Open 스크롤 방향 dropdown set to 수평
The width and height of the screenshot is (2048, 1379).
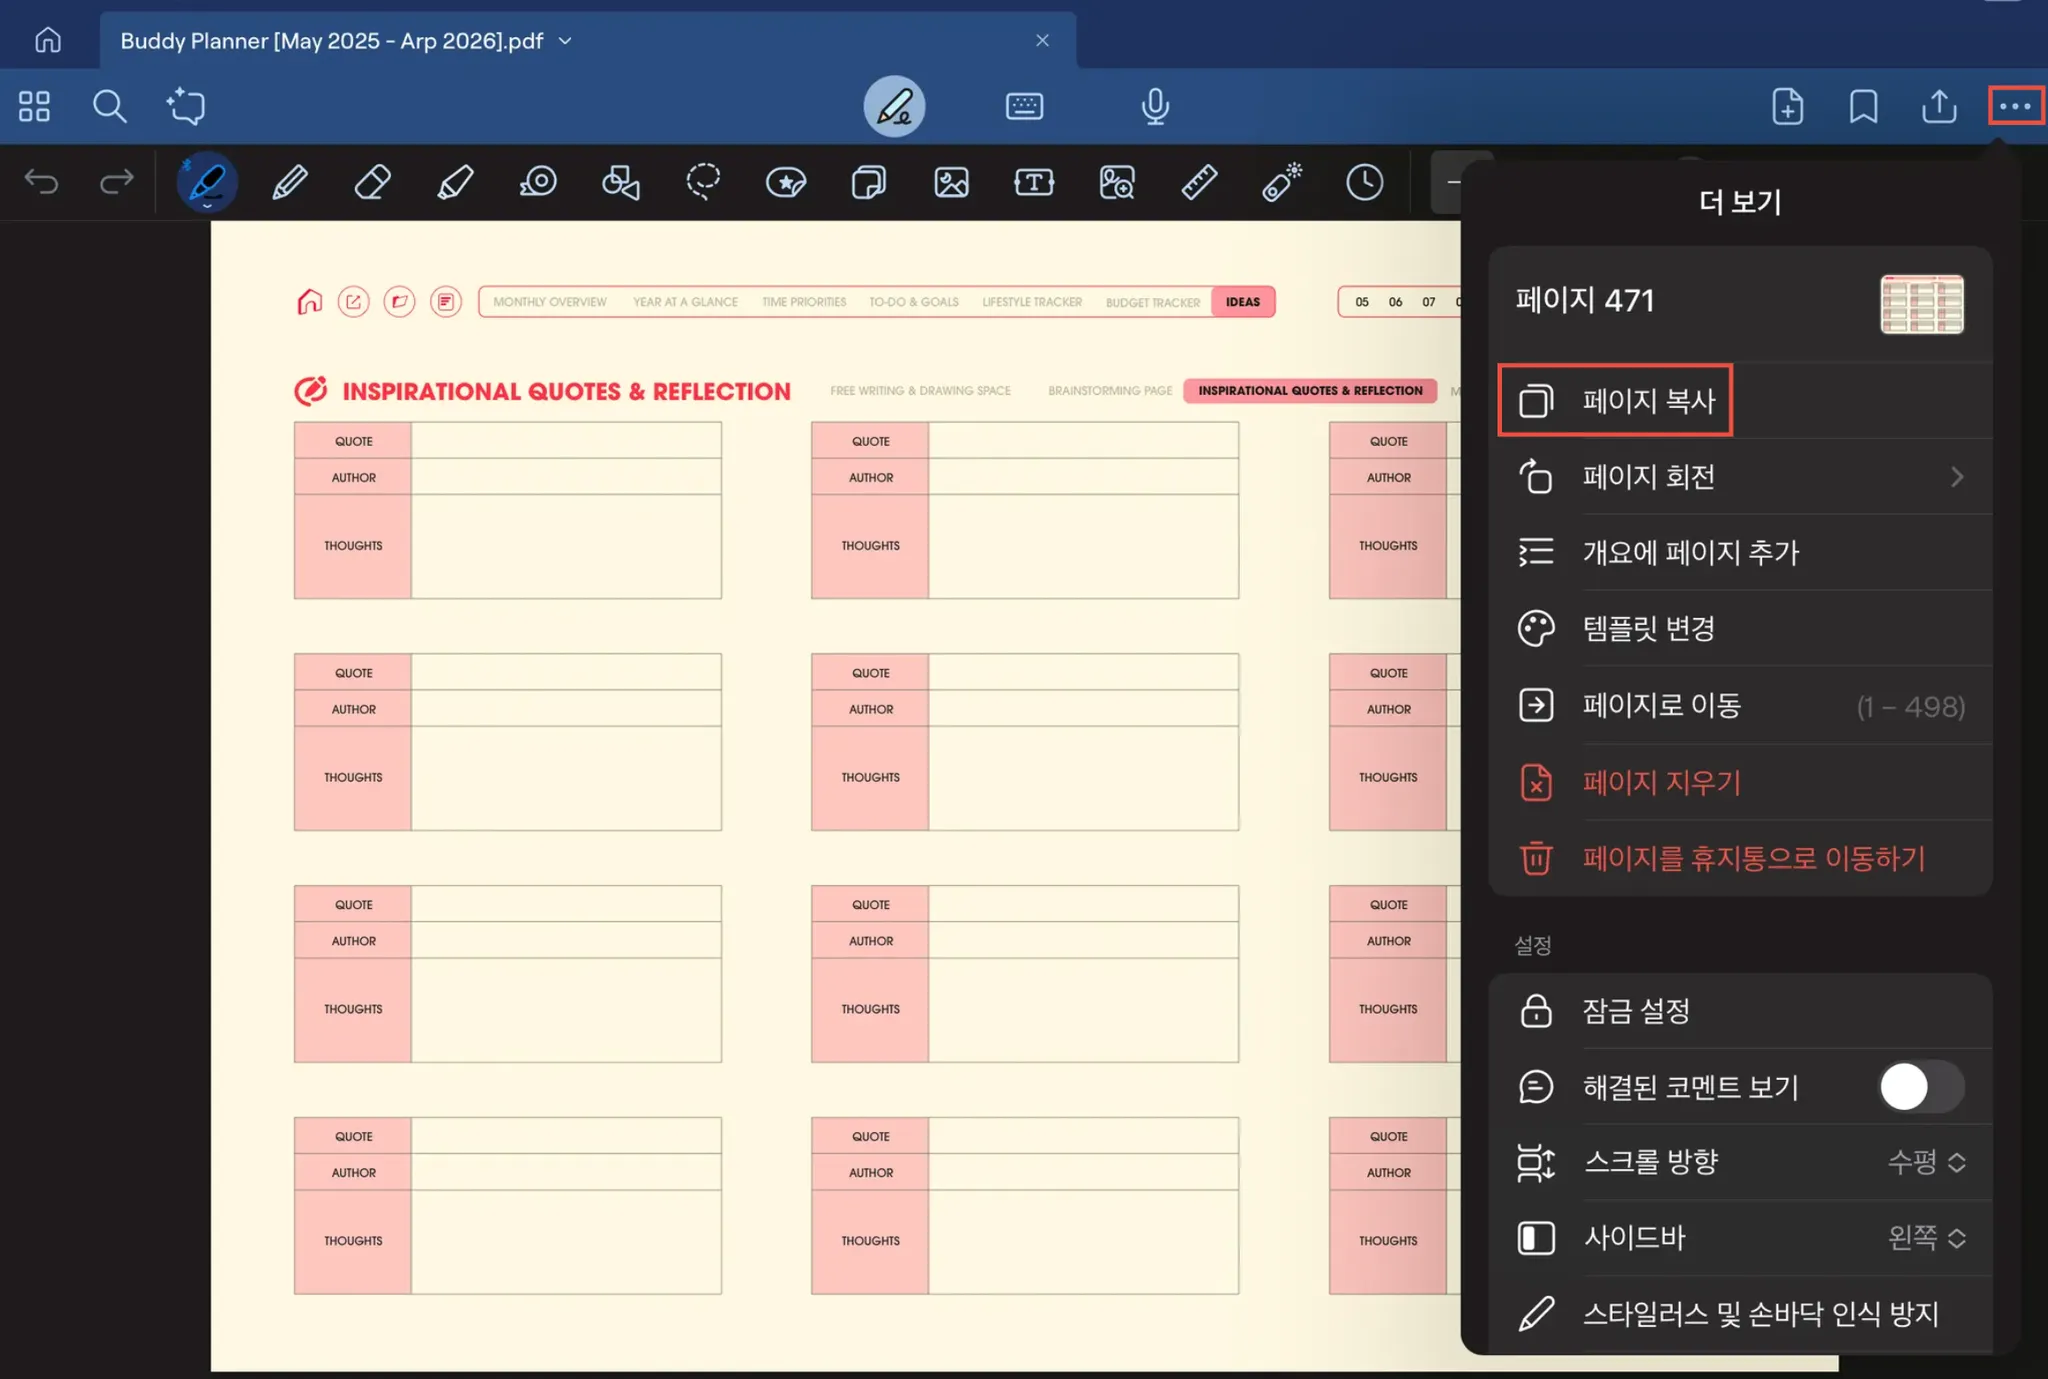[1926, 1162]
